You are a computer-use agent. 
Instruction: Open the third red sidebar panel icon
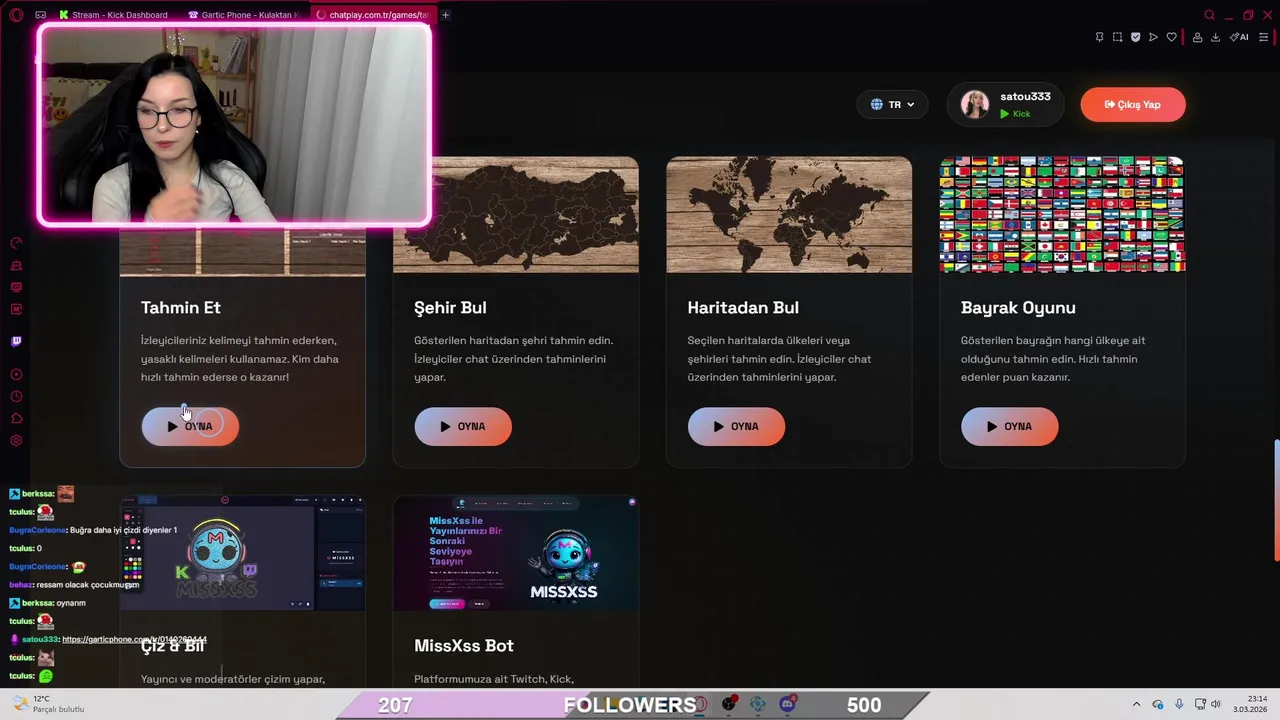point(16,288)
